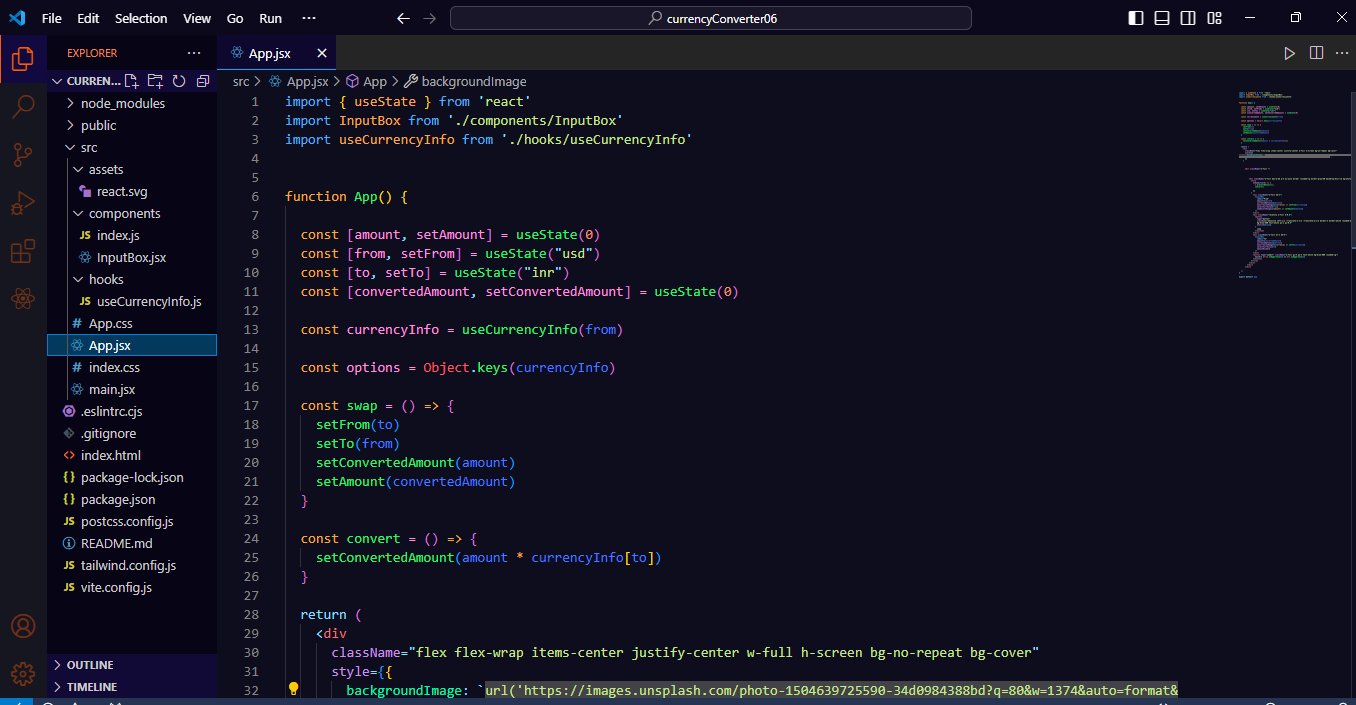The width and height of the screenshot is (1356, 705).
Task: Toggle the primary side bar layout button
Action: point(1135,18)
